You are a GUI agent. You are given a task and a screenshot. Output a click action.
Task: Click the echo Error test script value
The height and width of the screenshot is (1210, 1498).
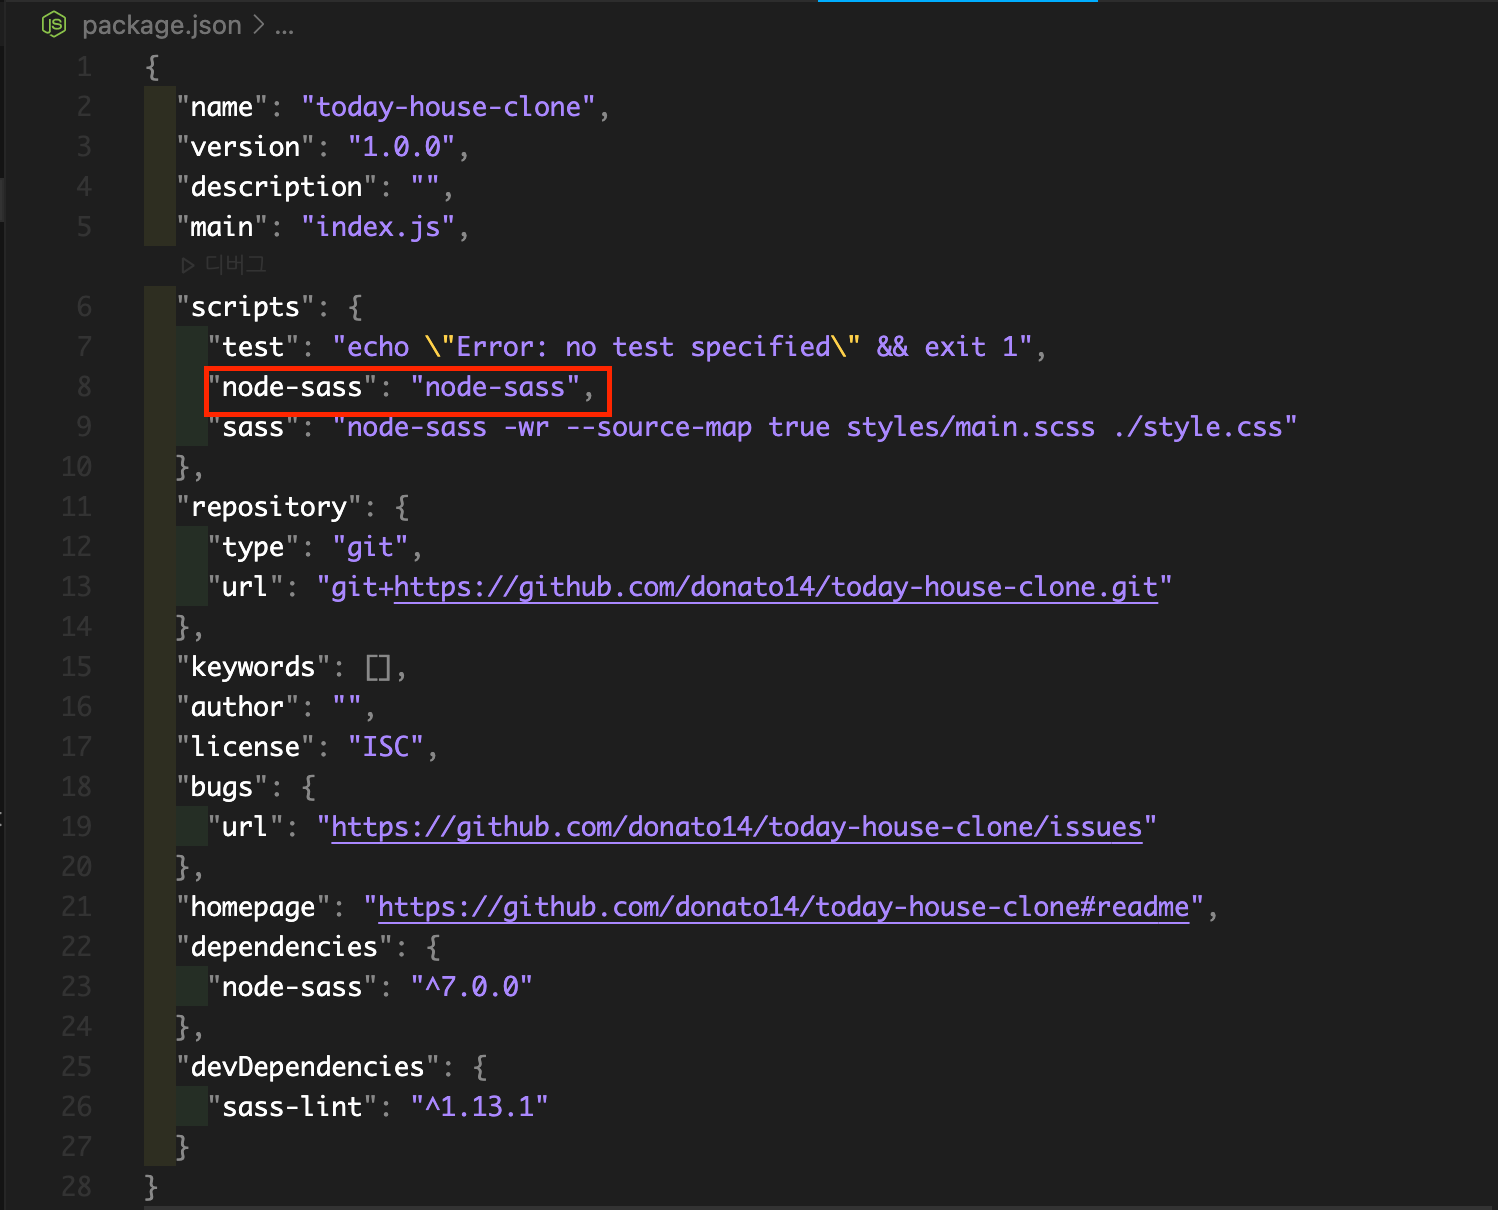coord(682,347)
